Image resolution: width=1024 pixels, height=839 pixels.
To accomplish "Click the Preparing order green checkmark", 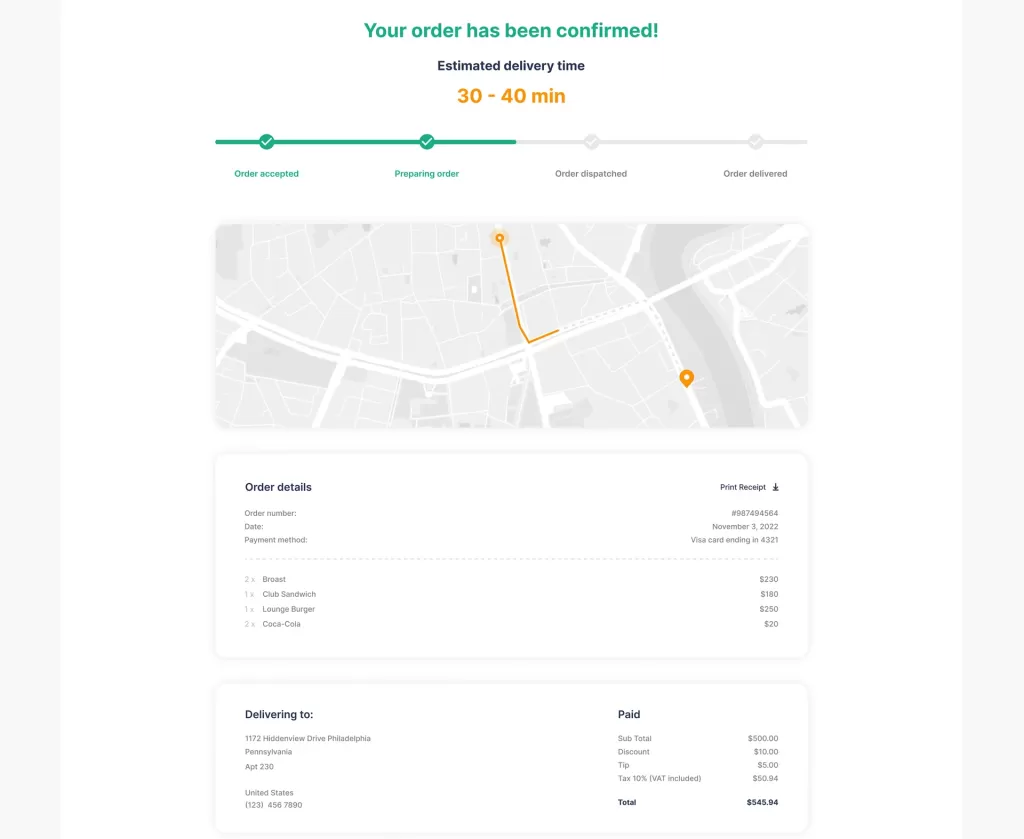I will pos(427,142).
